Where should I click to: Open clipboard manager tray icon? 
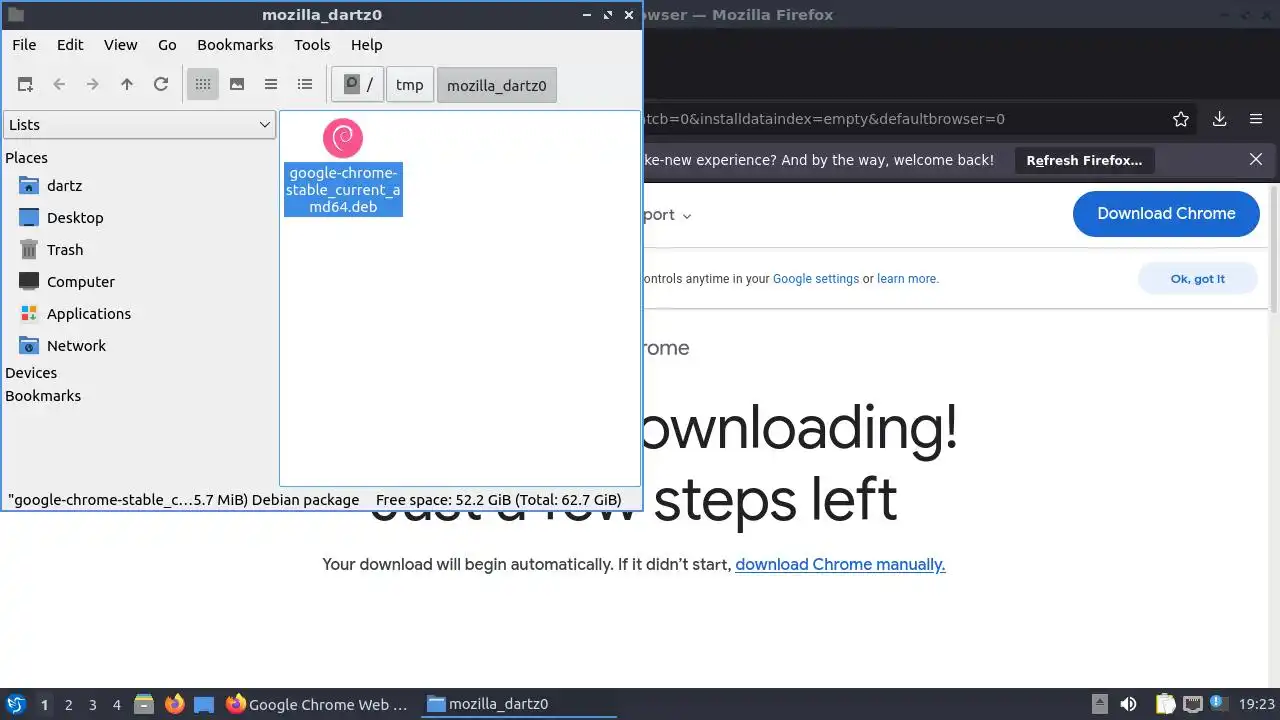(x=1165, y=704)
